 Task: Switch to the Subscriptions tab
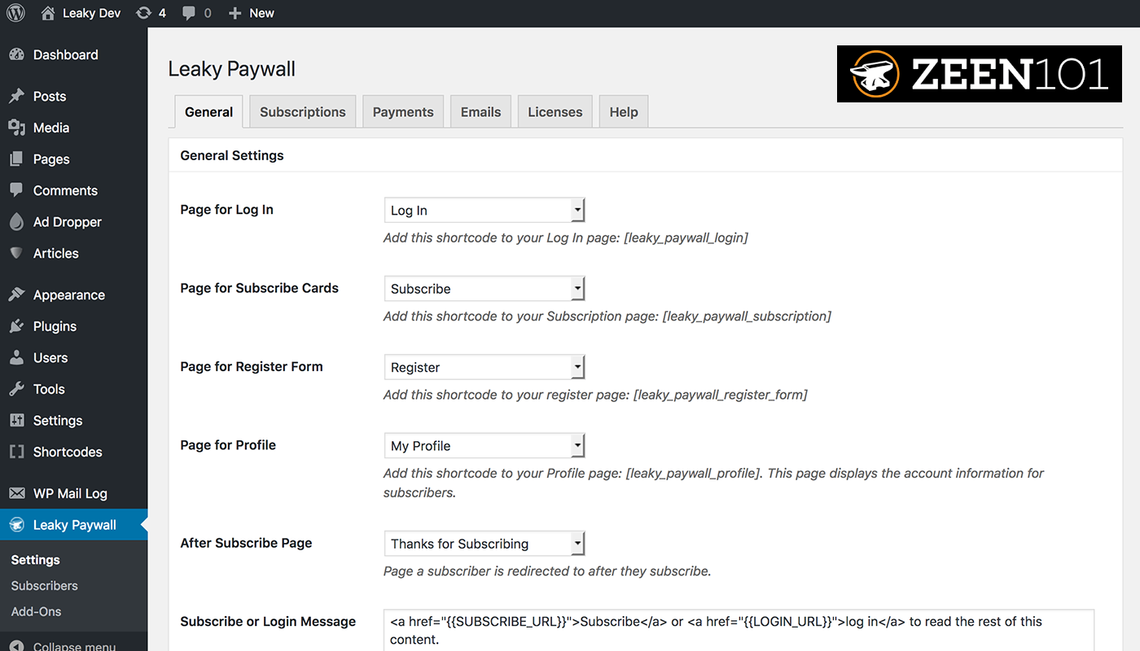pos(302,112)
